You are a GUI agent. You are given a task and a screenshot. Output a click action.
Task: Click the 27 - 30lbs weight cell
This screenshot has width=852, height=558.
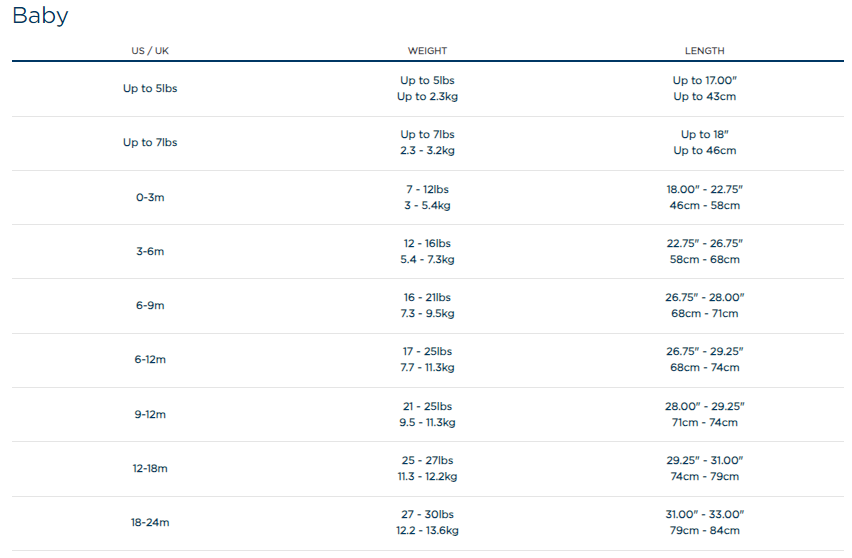point(427,514)
